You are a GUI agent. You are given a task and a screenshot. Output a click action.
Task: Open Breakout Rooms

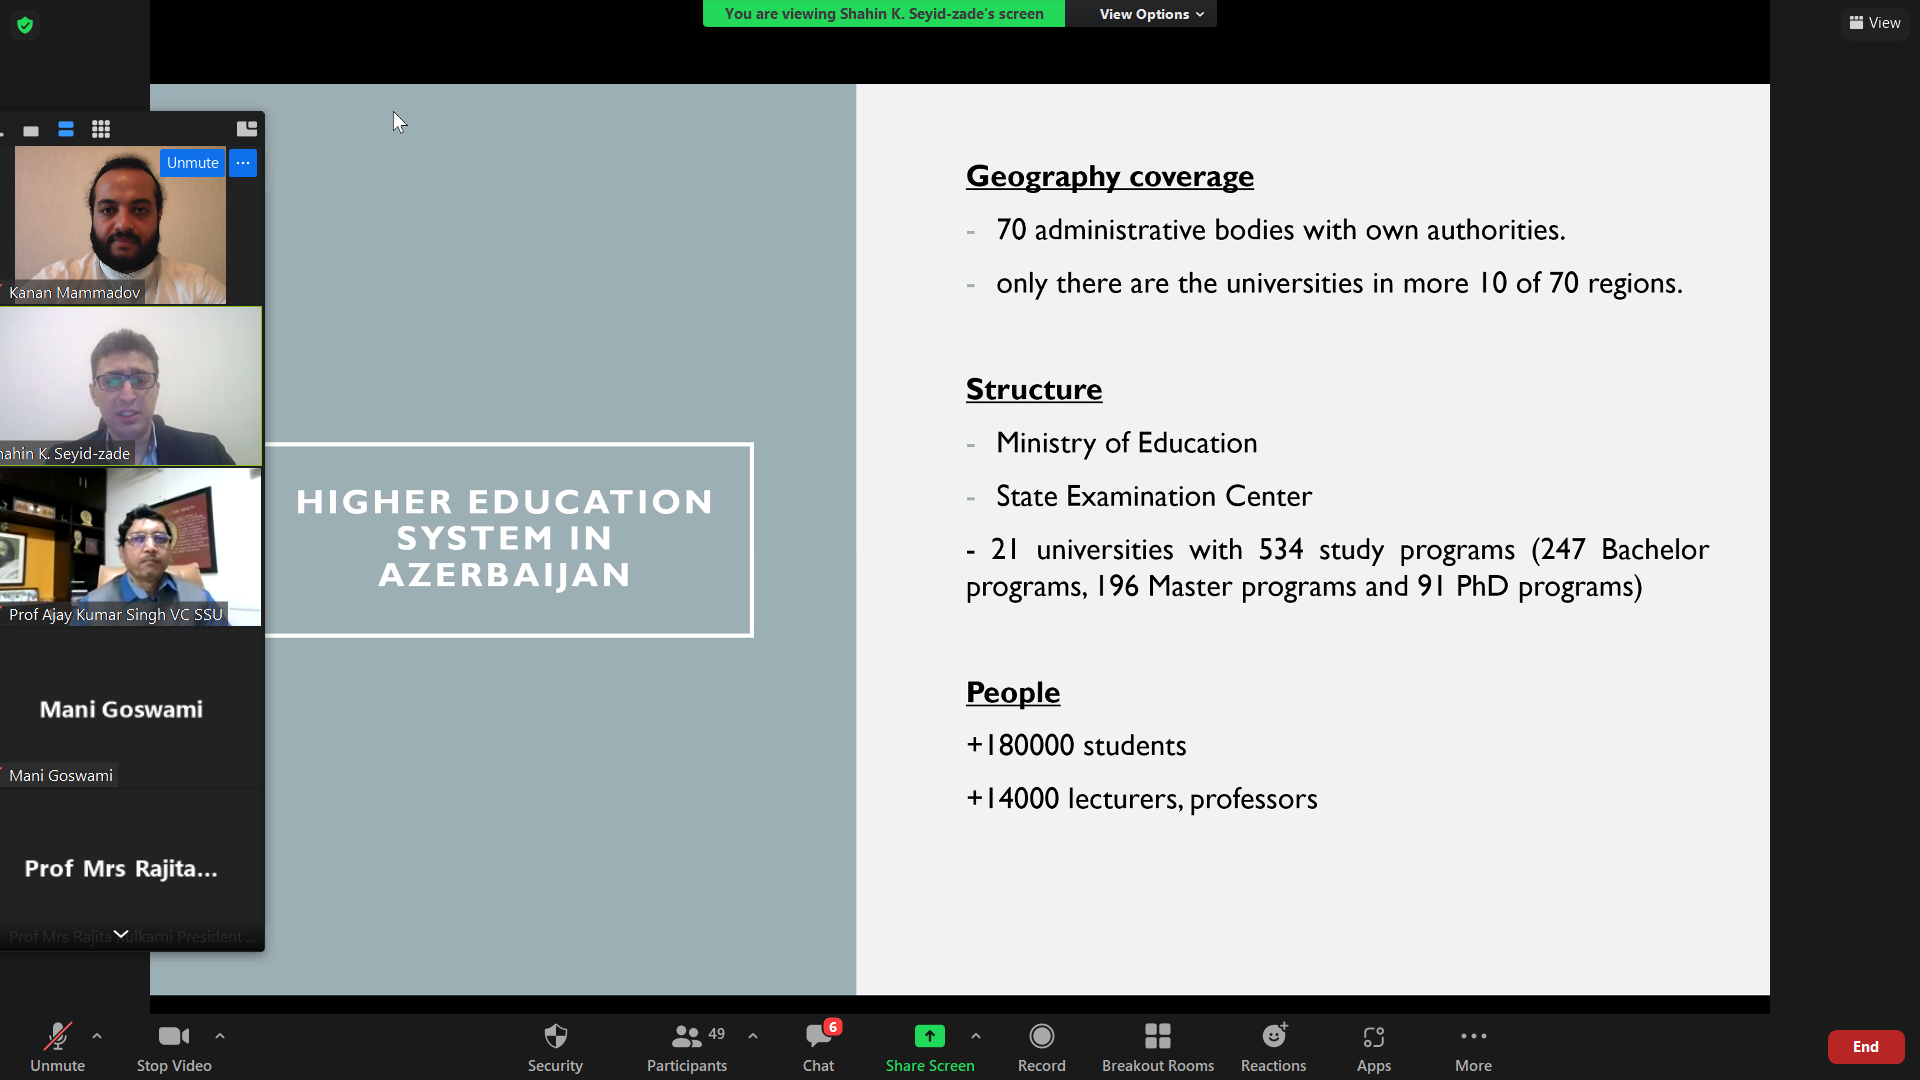pos(1157,1037)
